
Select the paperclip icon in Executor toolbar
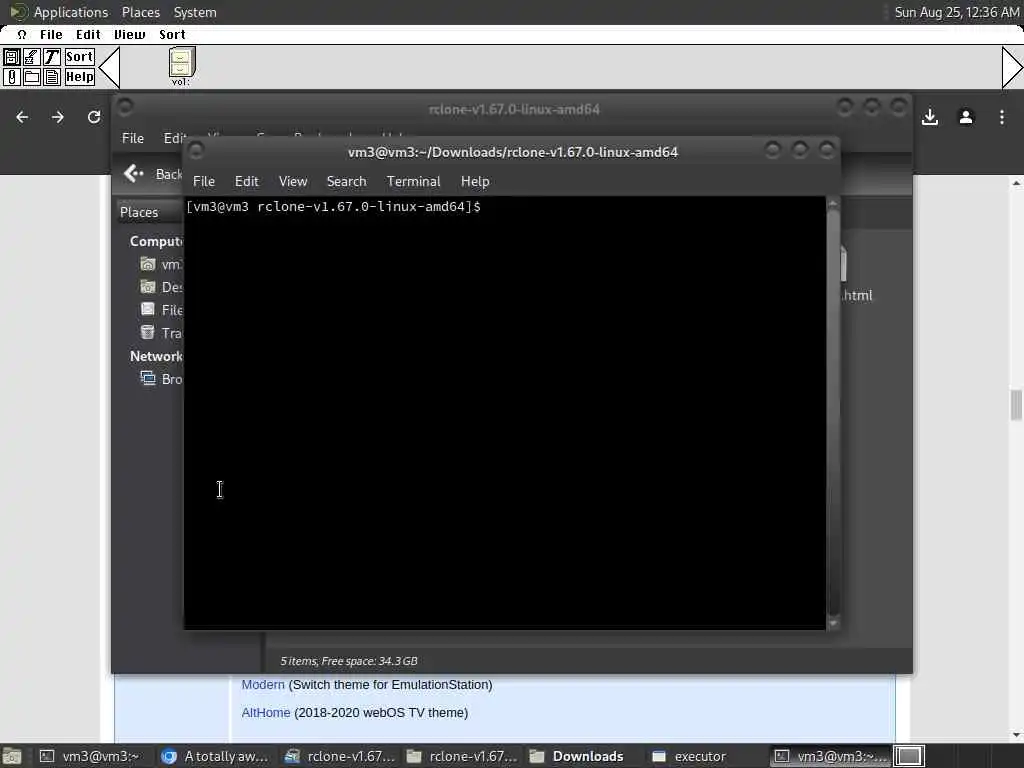click(x=11, y=77)
